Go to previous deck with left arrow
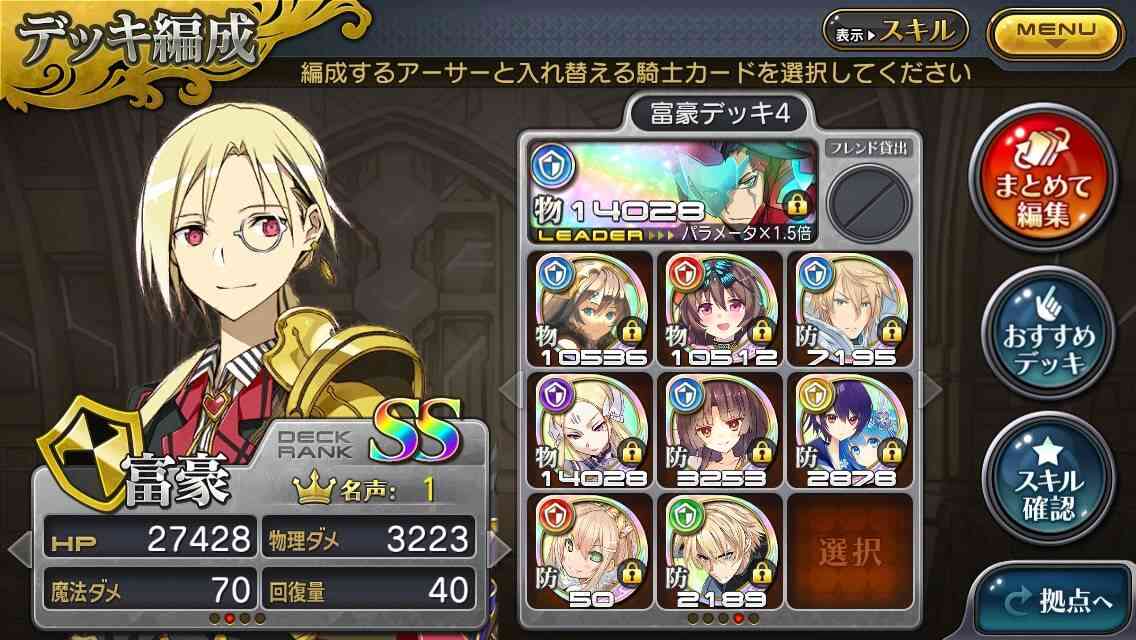 pos(509,391)
